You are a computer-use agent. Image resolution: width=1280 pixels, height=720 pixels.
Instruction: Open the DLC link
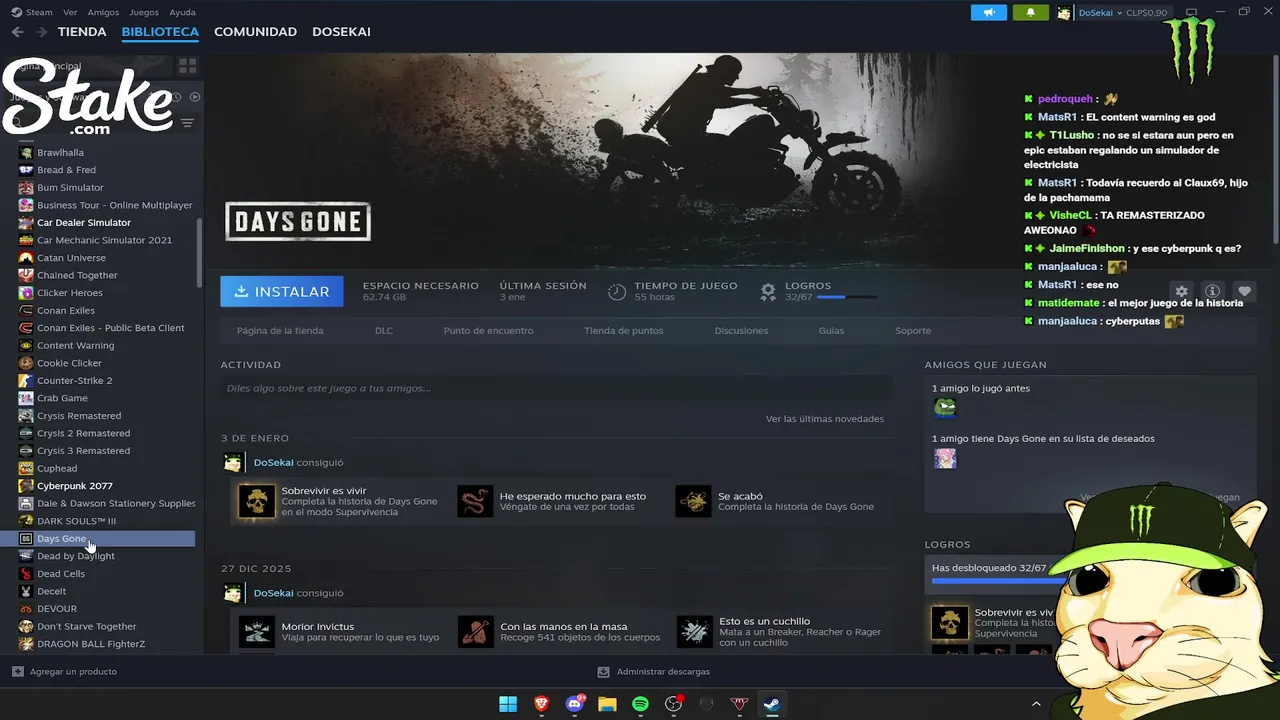point(384,331)
